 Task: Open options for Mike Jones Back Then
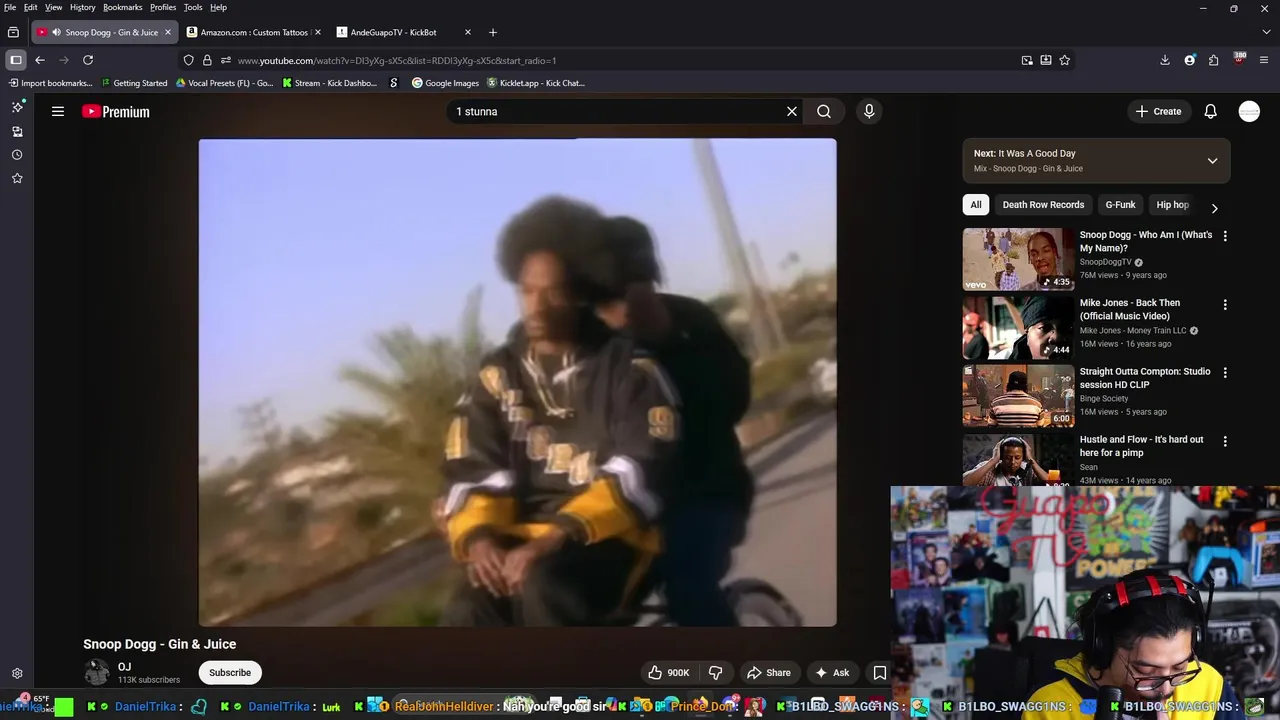[x=1225, y=304]
